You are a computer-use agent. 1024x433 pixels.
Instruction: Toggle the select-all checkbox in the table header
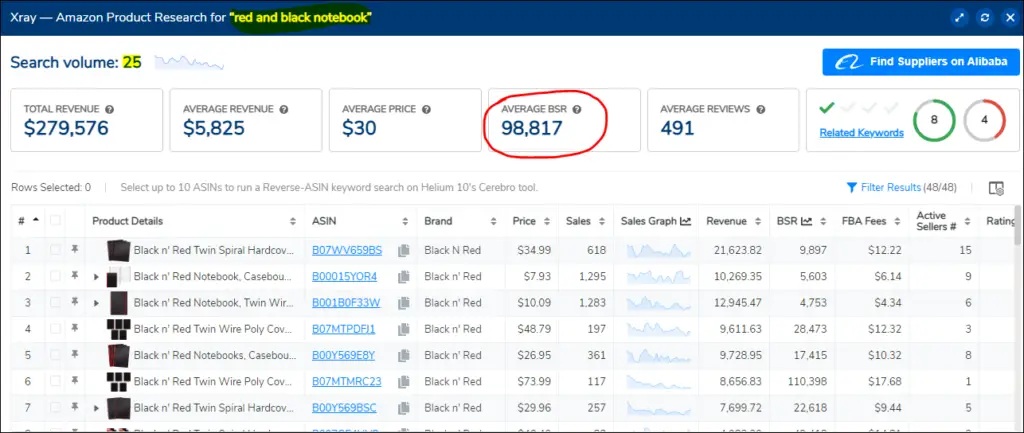point(56,221)
